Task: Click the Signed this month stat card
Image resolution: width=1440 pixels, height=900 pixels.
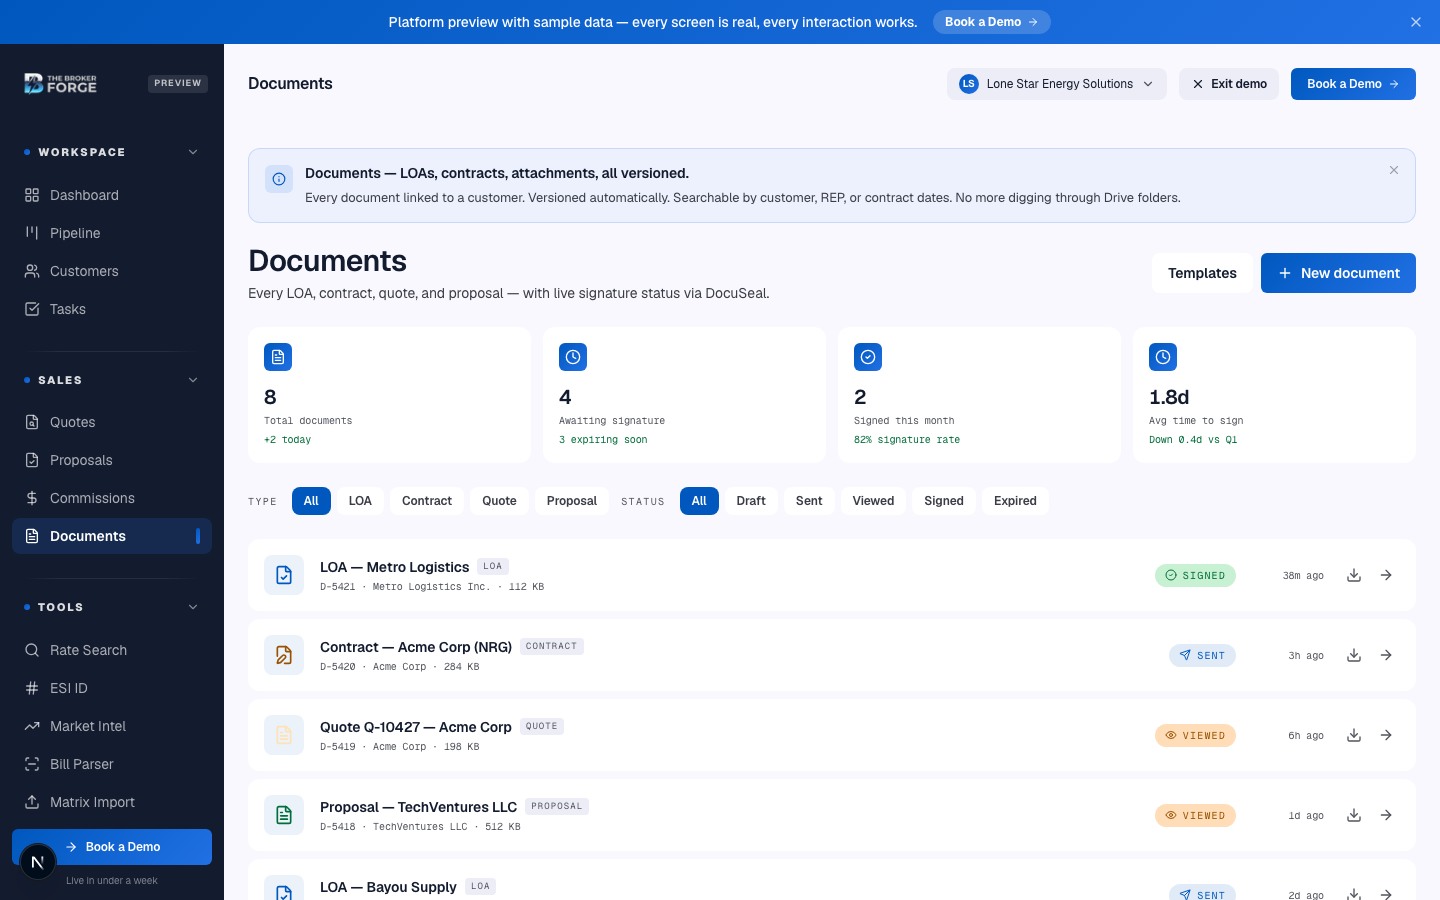Action: tap(979, 395)
